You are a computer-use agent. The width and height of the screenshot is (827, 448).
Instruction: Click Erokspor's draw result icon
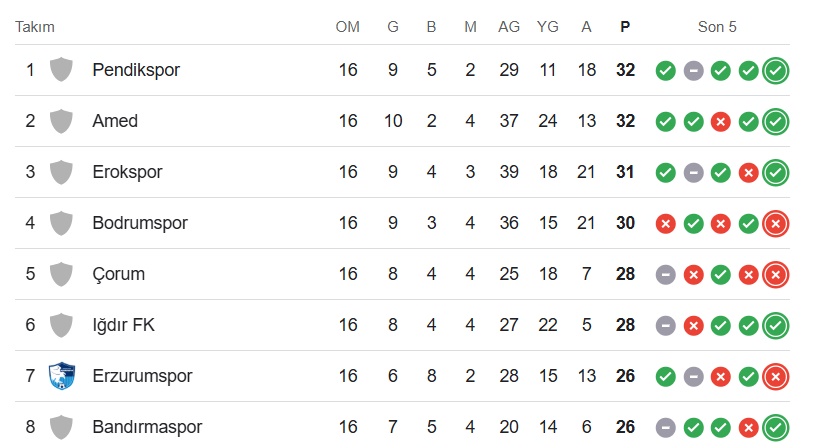[x=693, y=172]
